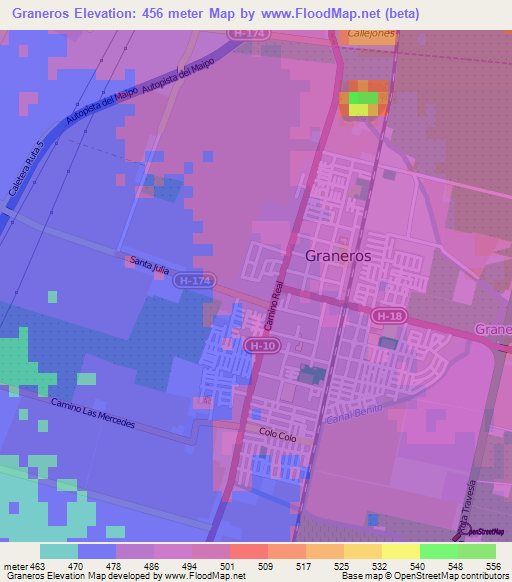Click the Colo Colo street label
Viewport: 512px width, 582px height.
pos(278,435)
